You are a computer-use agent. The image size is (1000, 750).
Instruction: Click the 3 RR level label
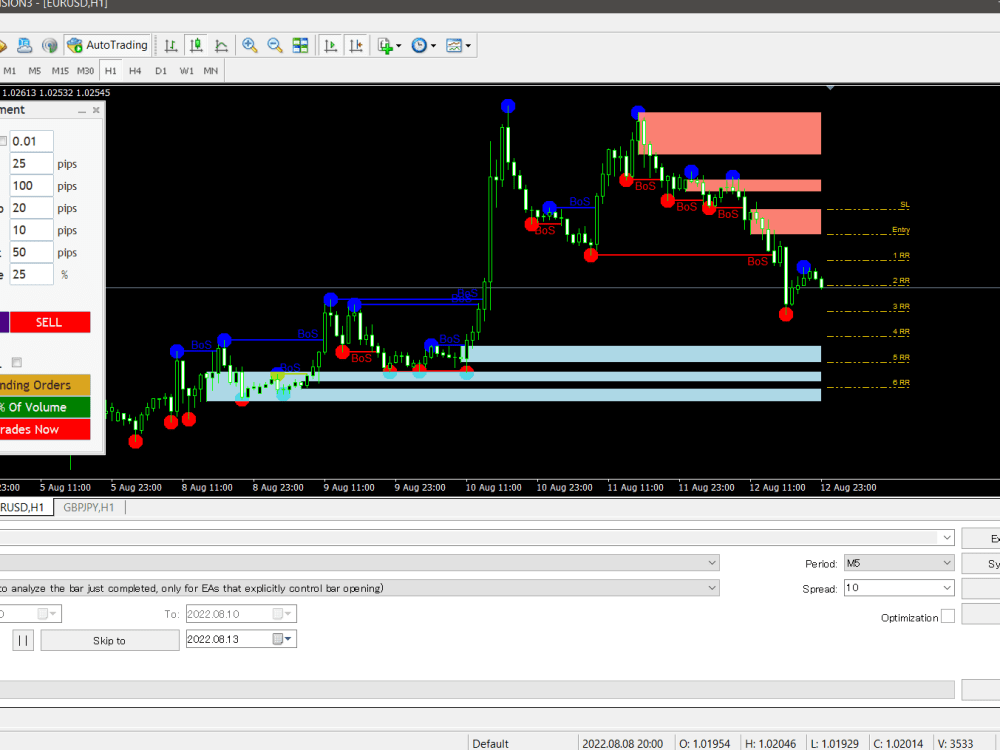click(901, 307)
